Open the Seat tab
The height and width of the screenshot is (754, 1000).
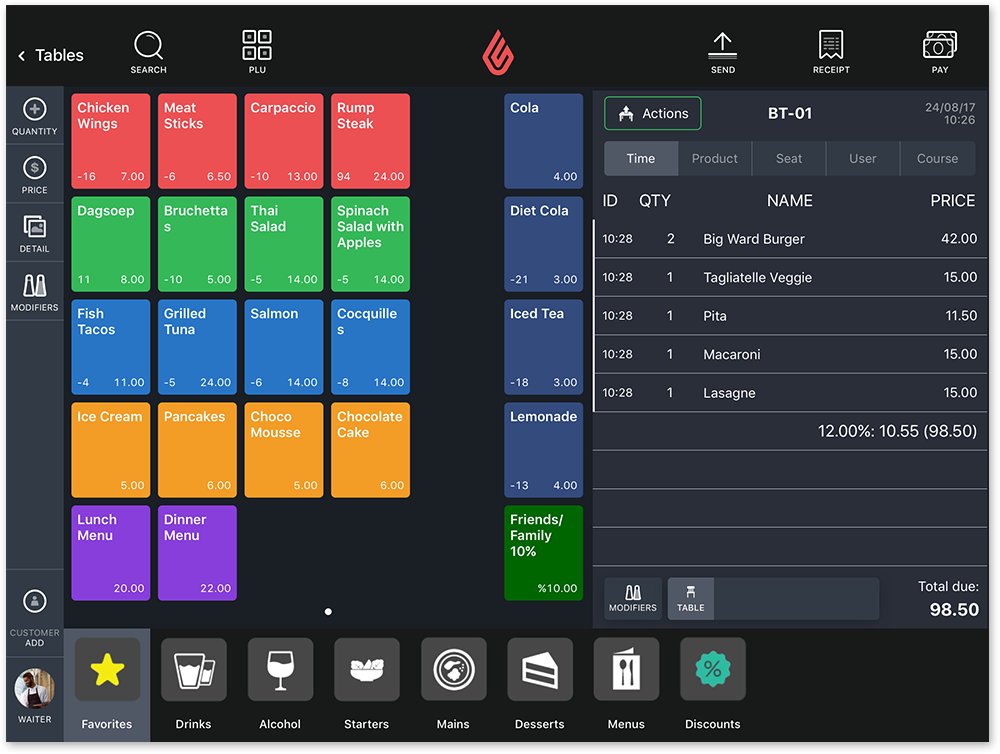(789, 158)
